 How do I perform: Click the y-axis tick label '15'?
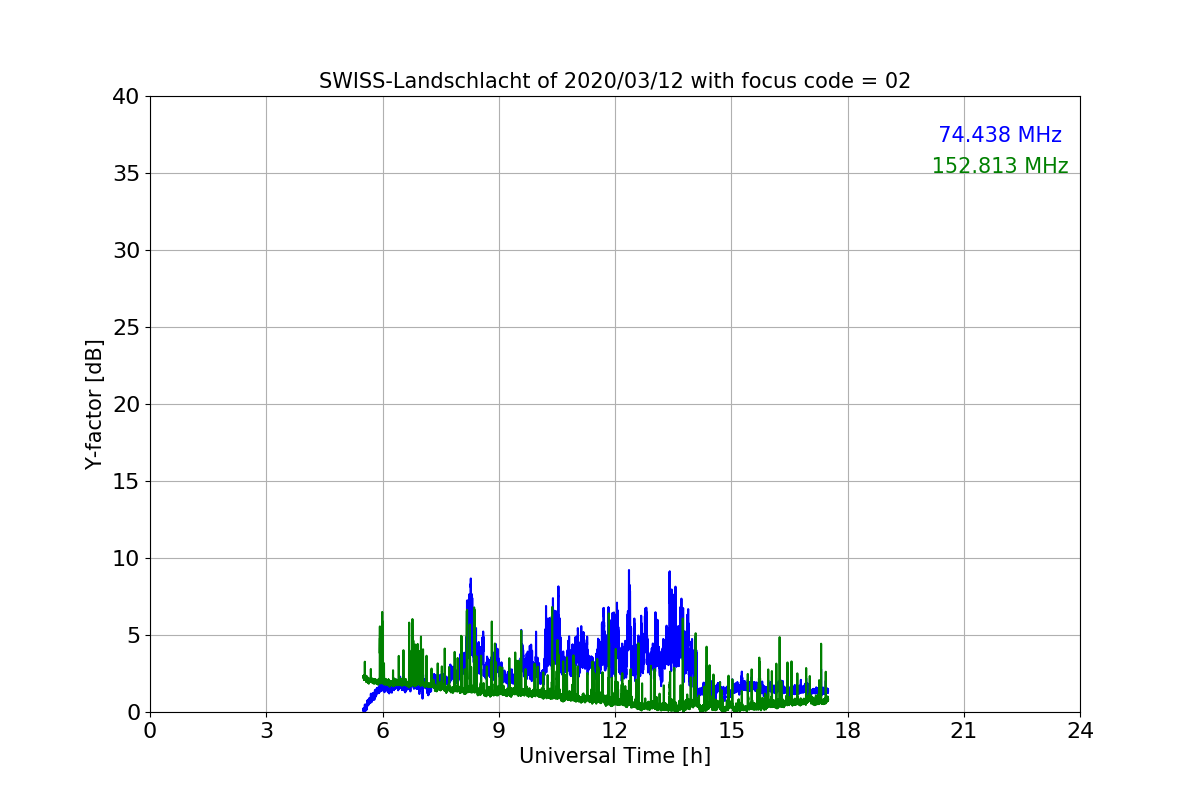coord(126,482)
